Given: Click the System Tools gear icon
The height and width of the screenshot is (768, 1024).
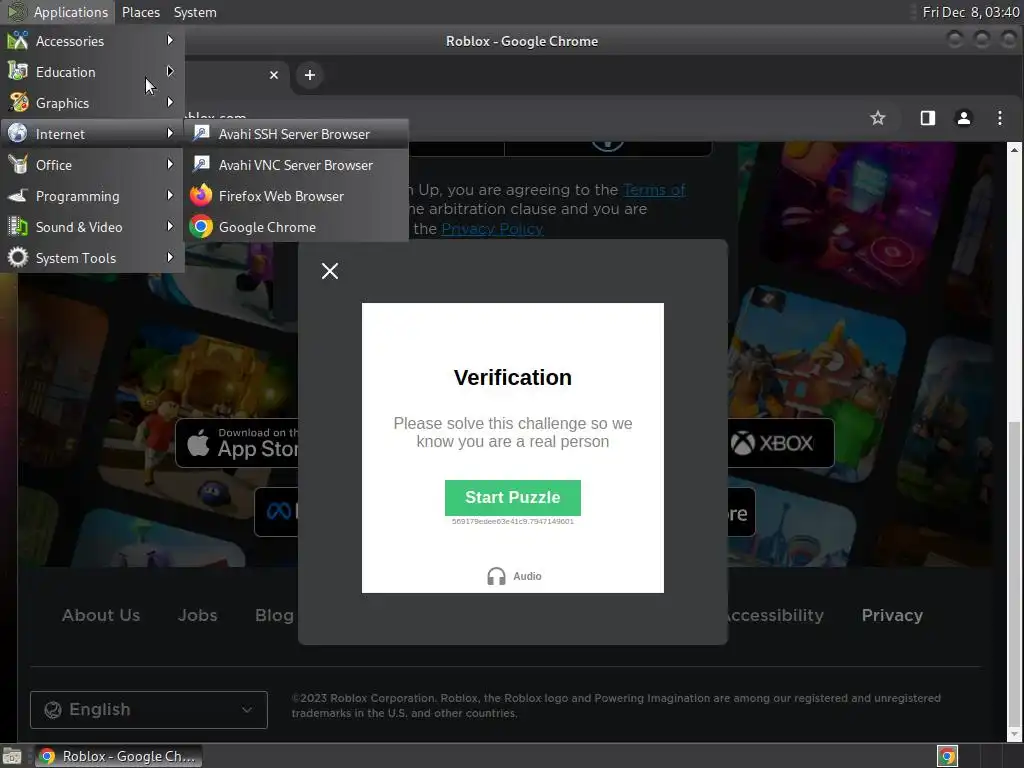Looking at the screenshot, I should (x=18, y=257).
